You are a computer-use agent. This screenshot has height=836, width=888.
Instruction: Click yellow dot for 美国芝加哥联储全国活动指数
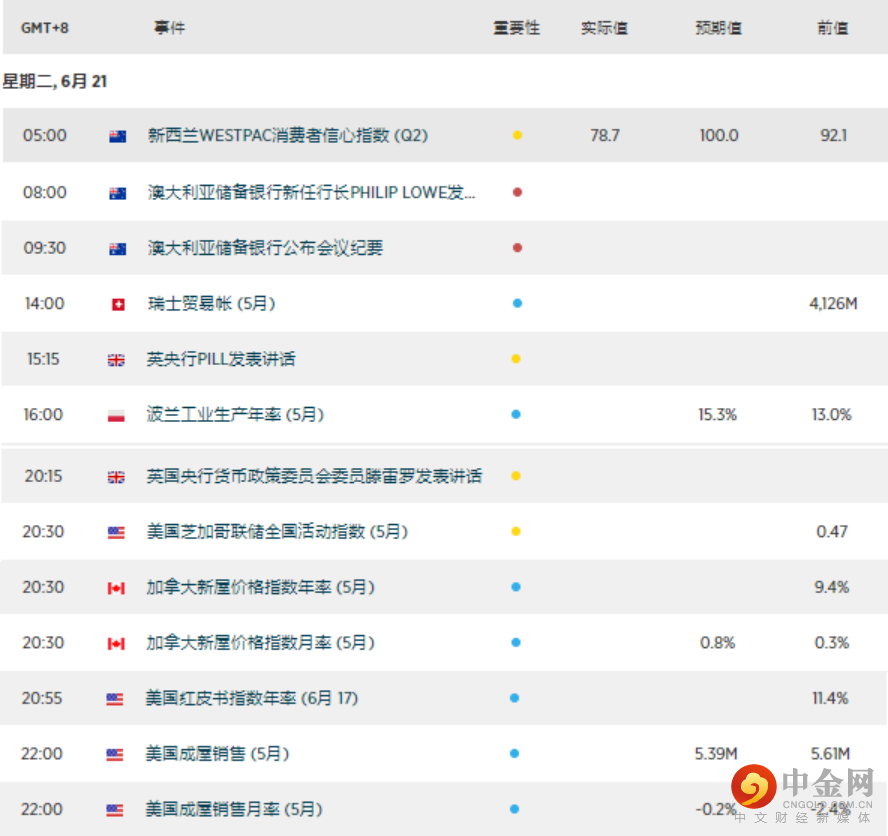[x=516, y=532]
